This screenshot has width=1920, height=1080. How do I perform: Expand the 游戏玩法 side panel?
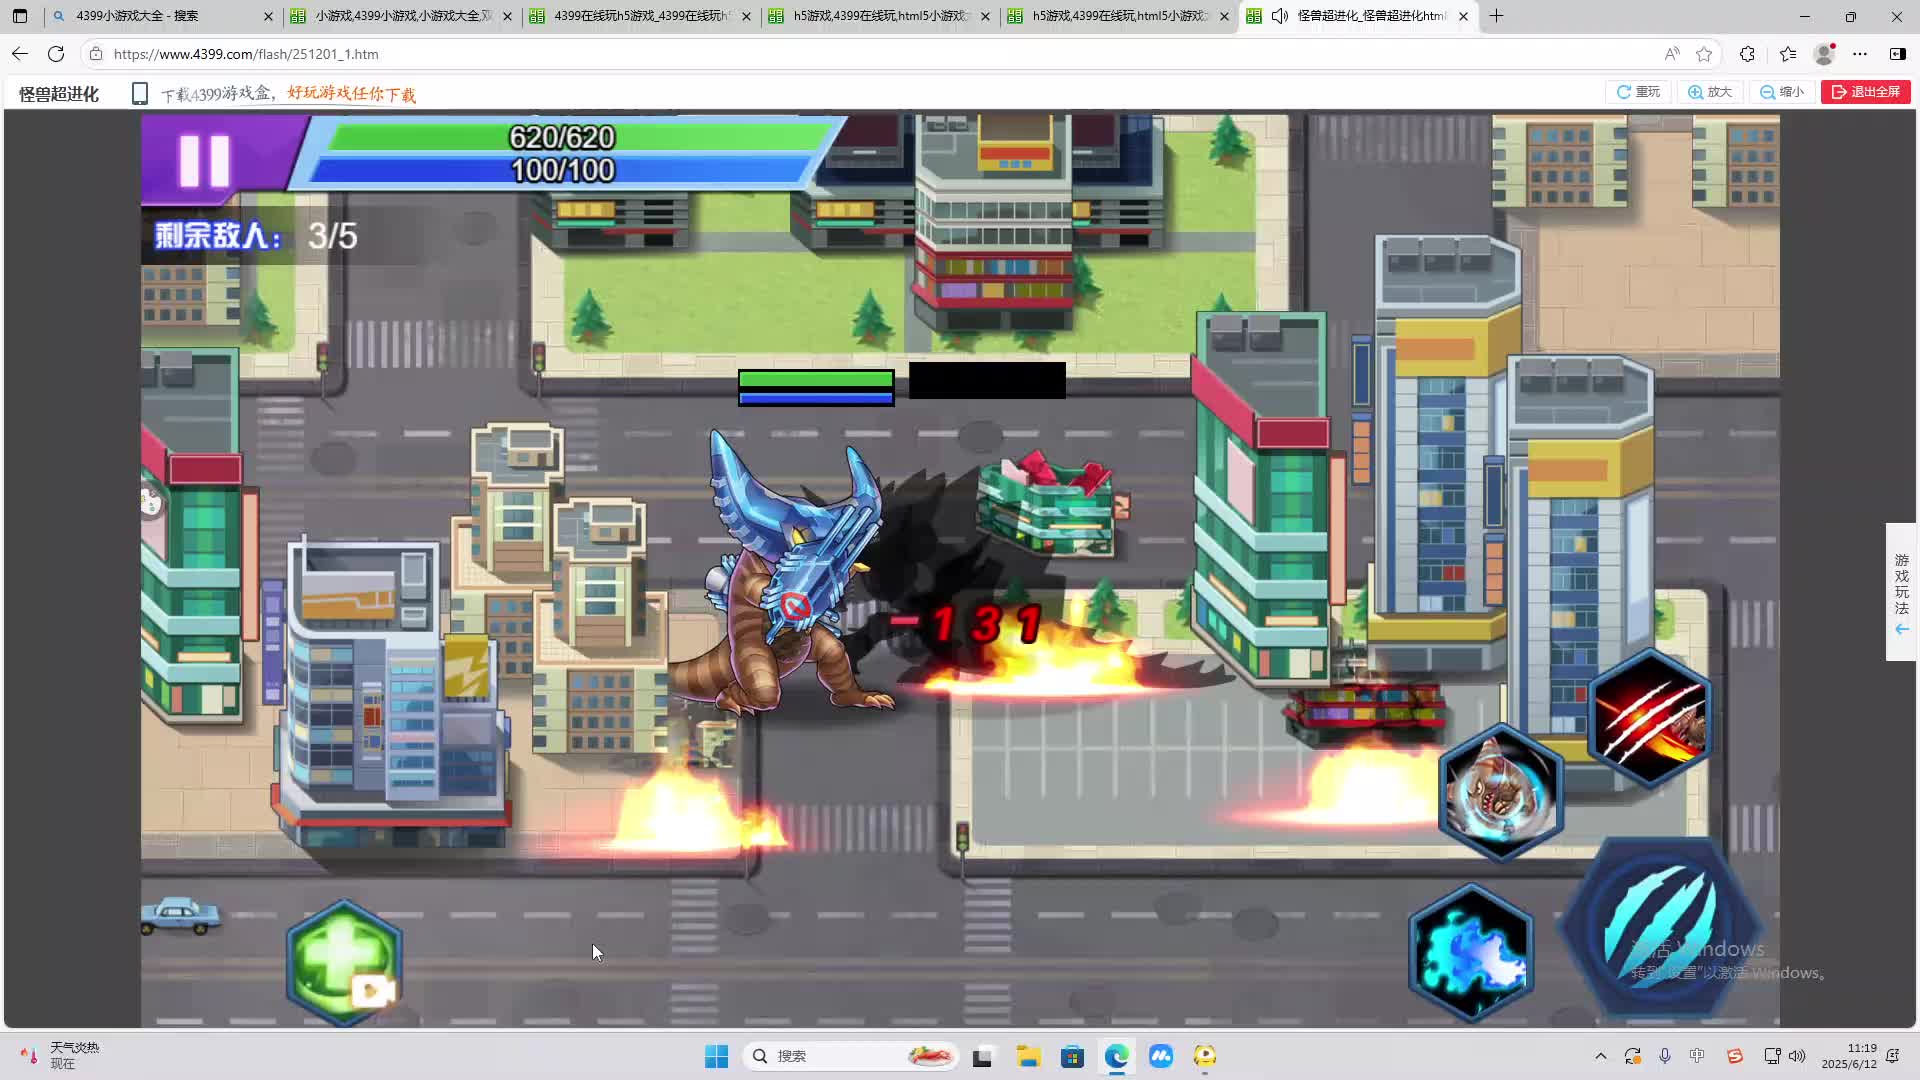[1901, 592]
